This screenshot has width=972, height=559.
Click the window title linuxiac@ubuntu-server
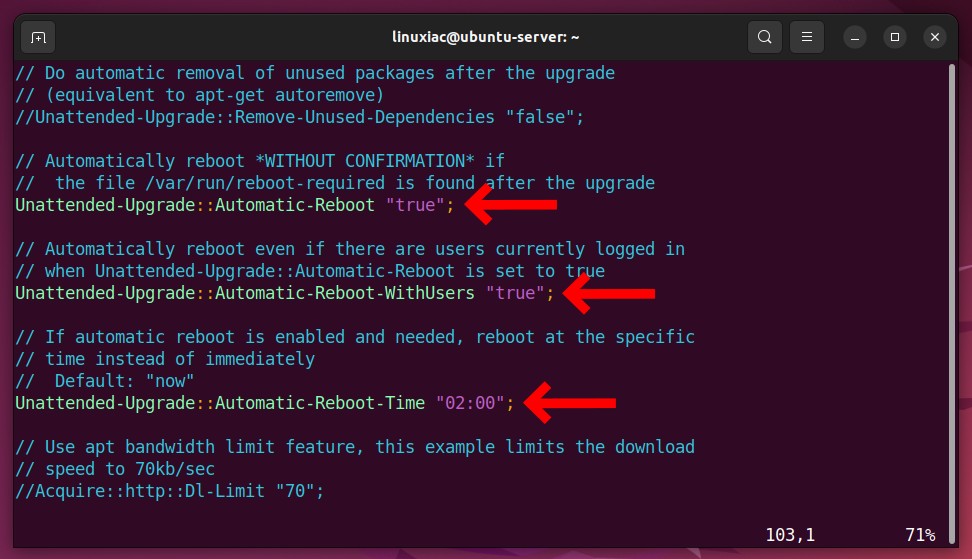point(485,37)
